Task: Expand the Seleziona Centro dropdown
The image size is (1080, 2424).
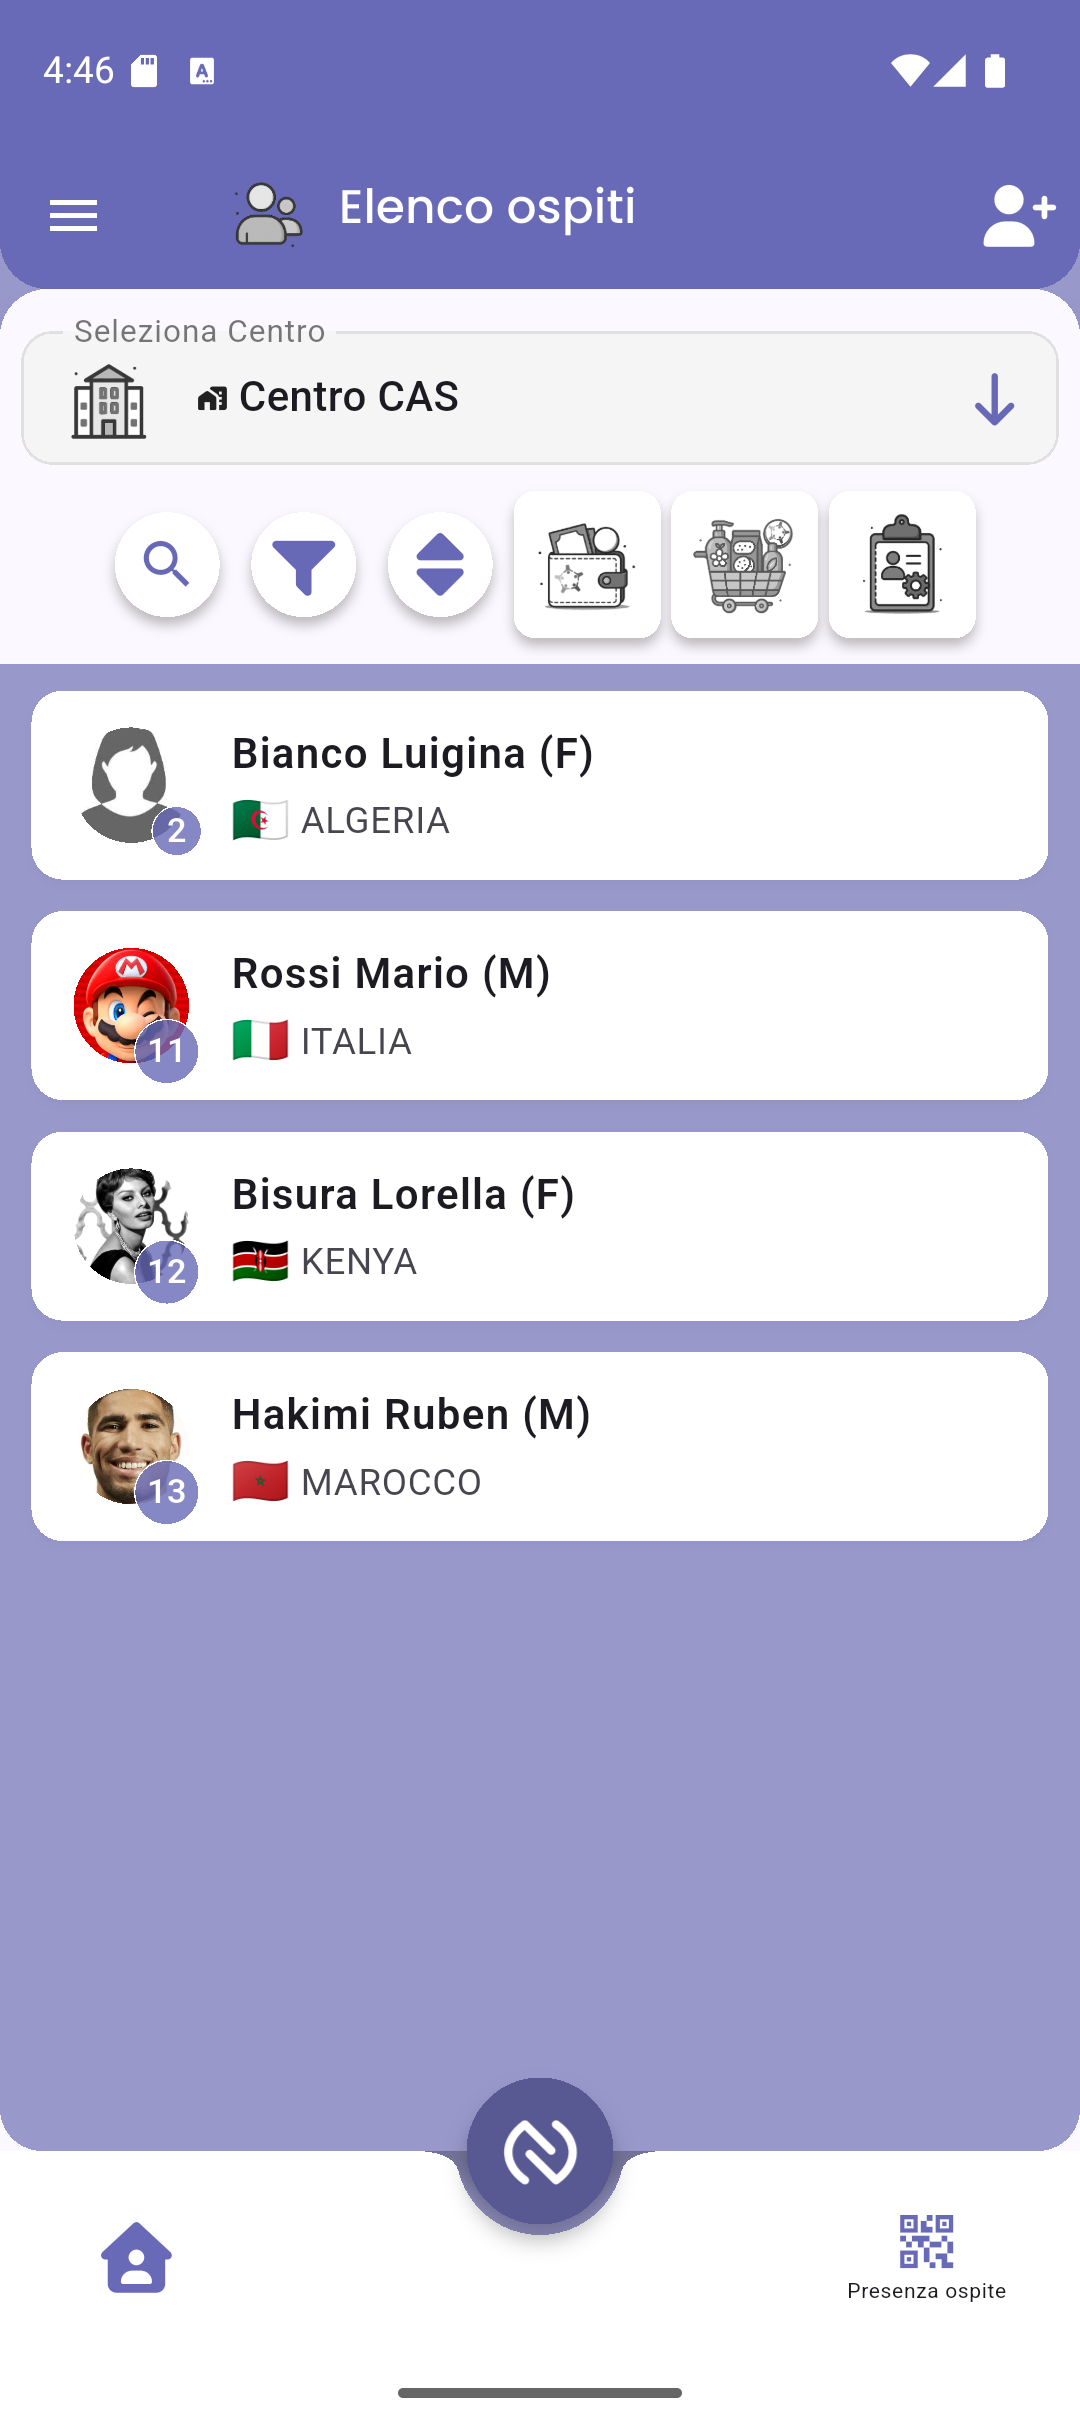Action: [x=540, y=398]
